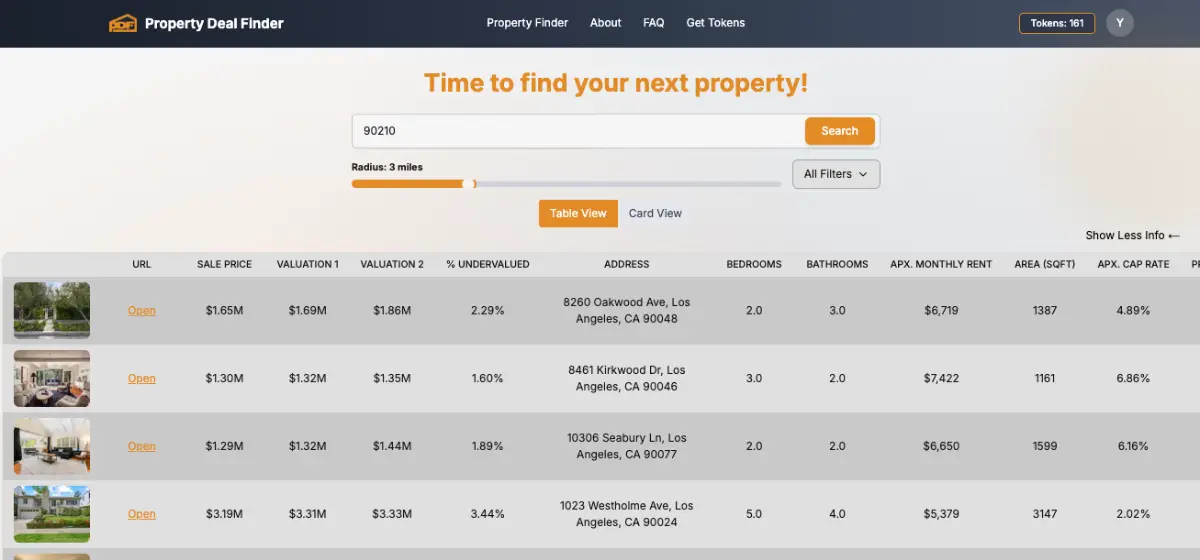
Task: Click the 3147 area value
Action: tap(1045, 515)
